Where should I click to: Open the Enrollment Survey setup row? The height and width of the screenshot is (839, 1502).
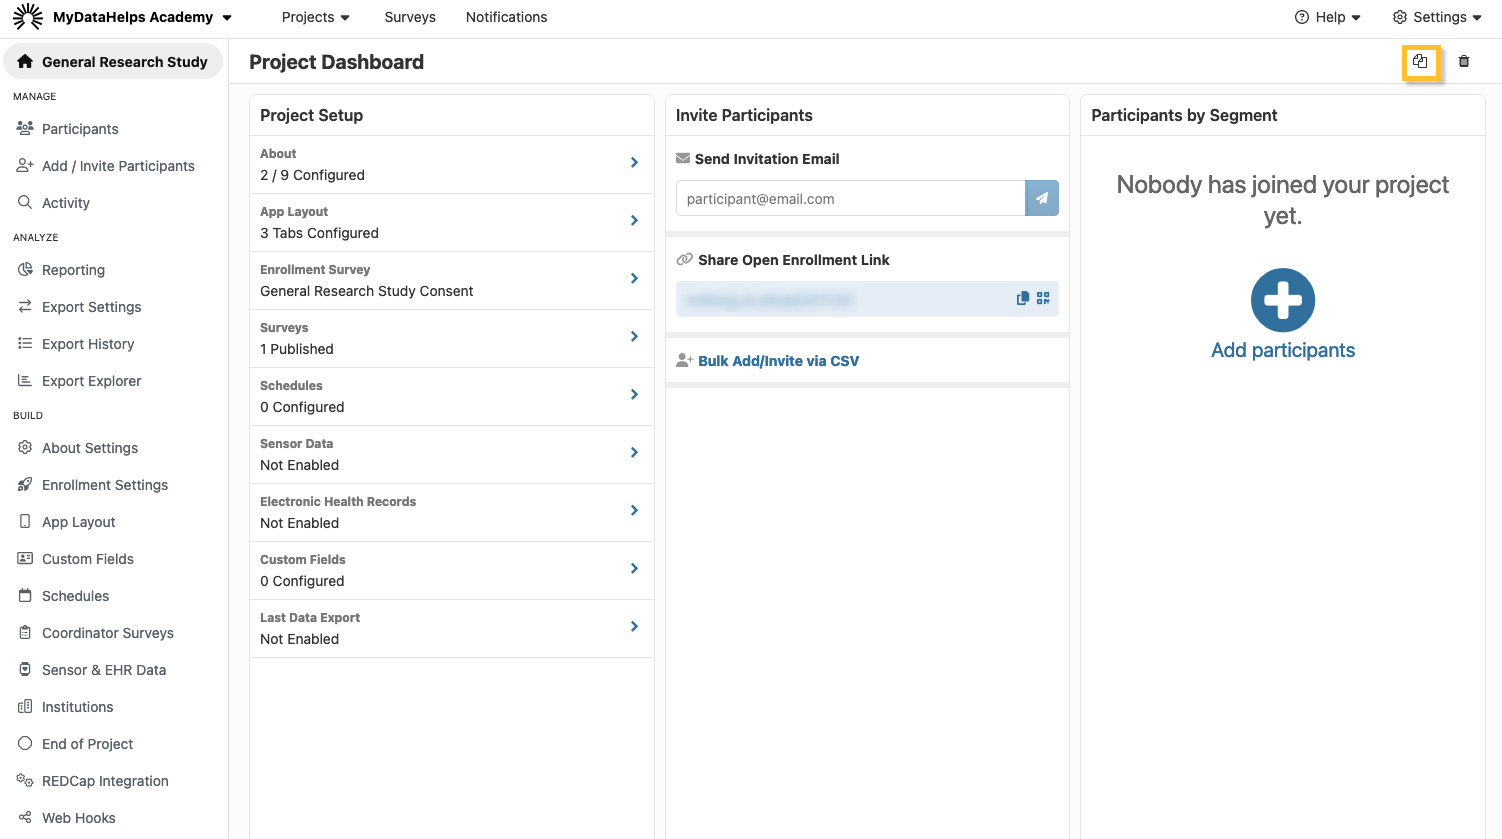[x=451, y=280]
